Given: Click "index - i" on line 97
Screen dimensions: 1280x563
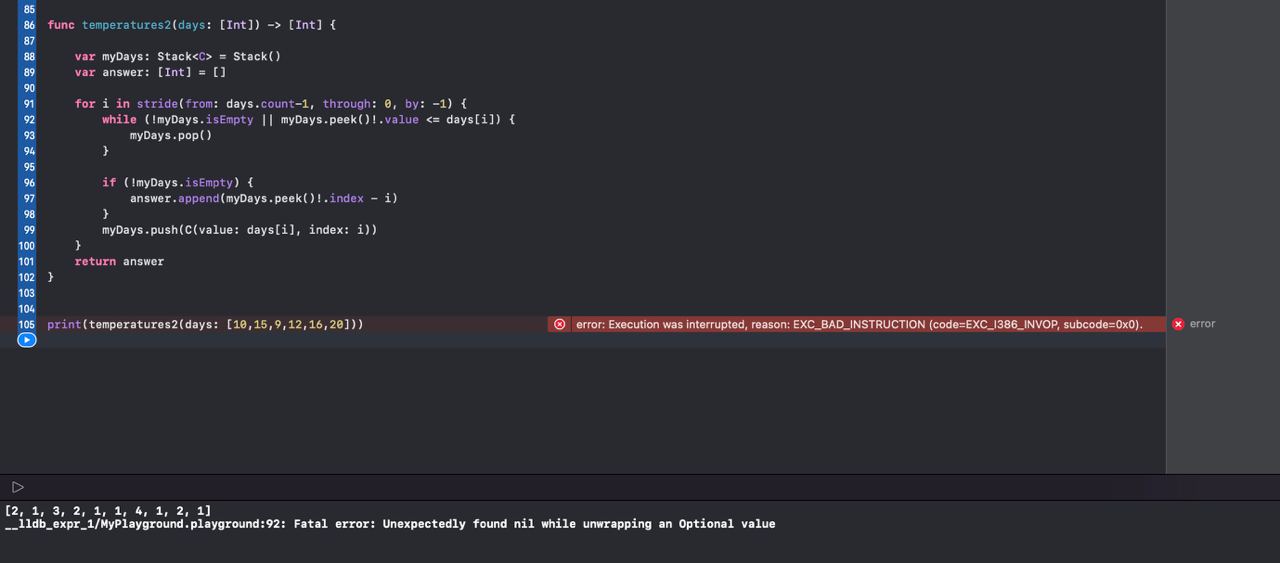Looking at the screenshot, I should tap(360, 199).
